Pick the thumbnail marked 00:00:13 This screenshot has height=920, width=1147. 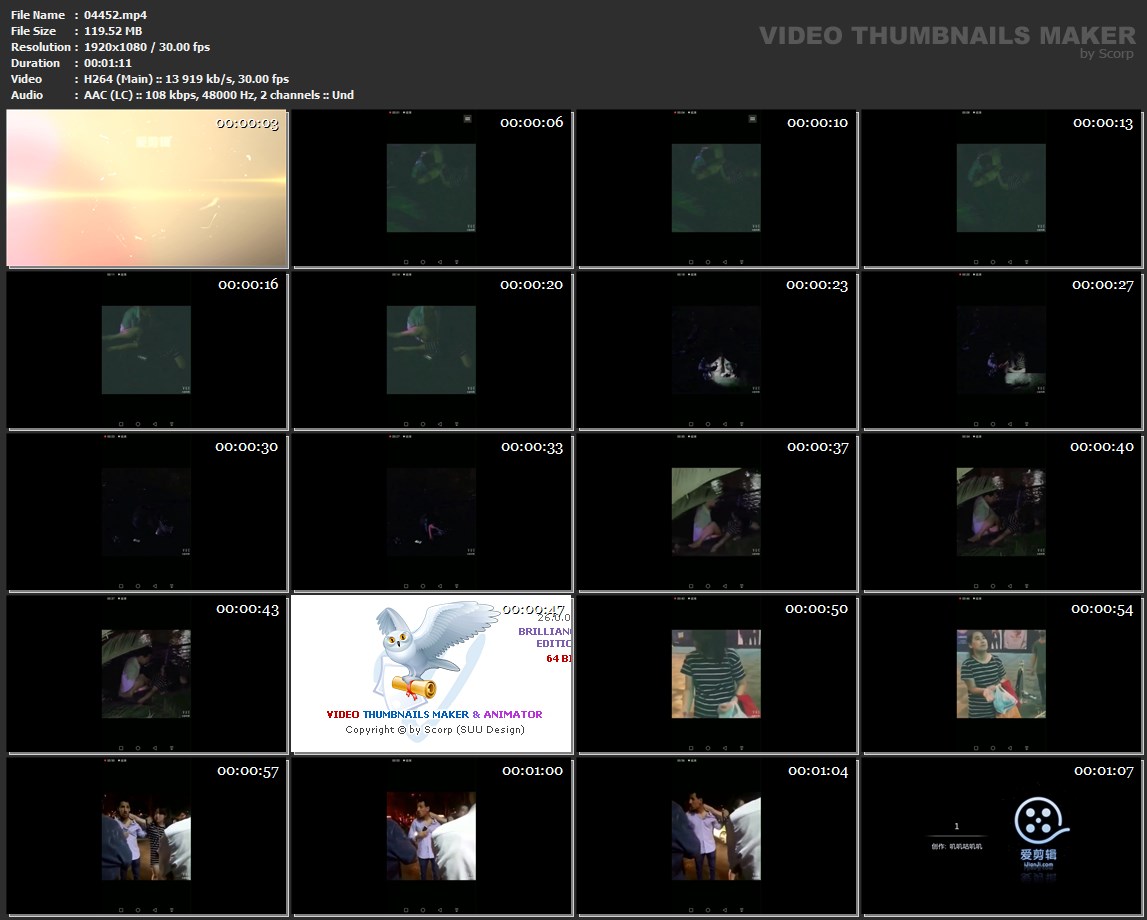pos(1001,188)
